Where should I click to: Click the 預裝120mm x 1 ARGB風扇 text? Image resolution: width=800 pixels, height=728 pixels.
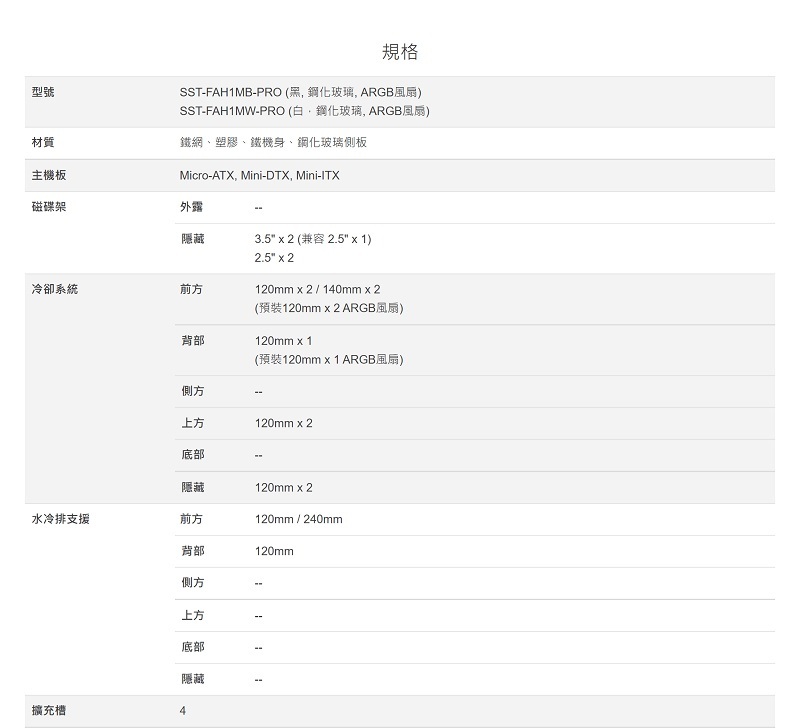coord(329,359)
